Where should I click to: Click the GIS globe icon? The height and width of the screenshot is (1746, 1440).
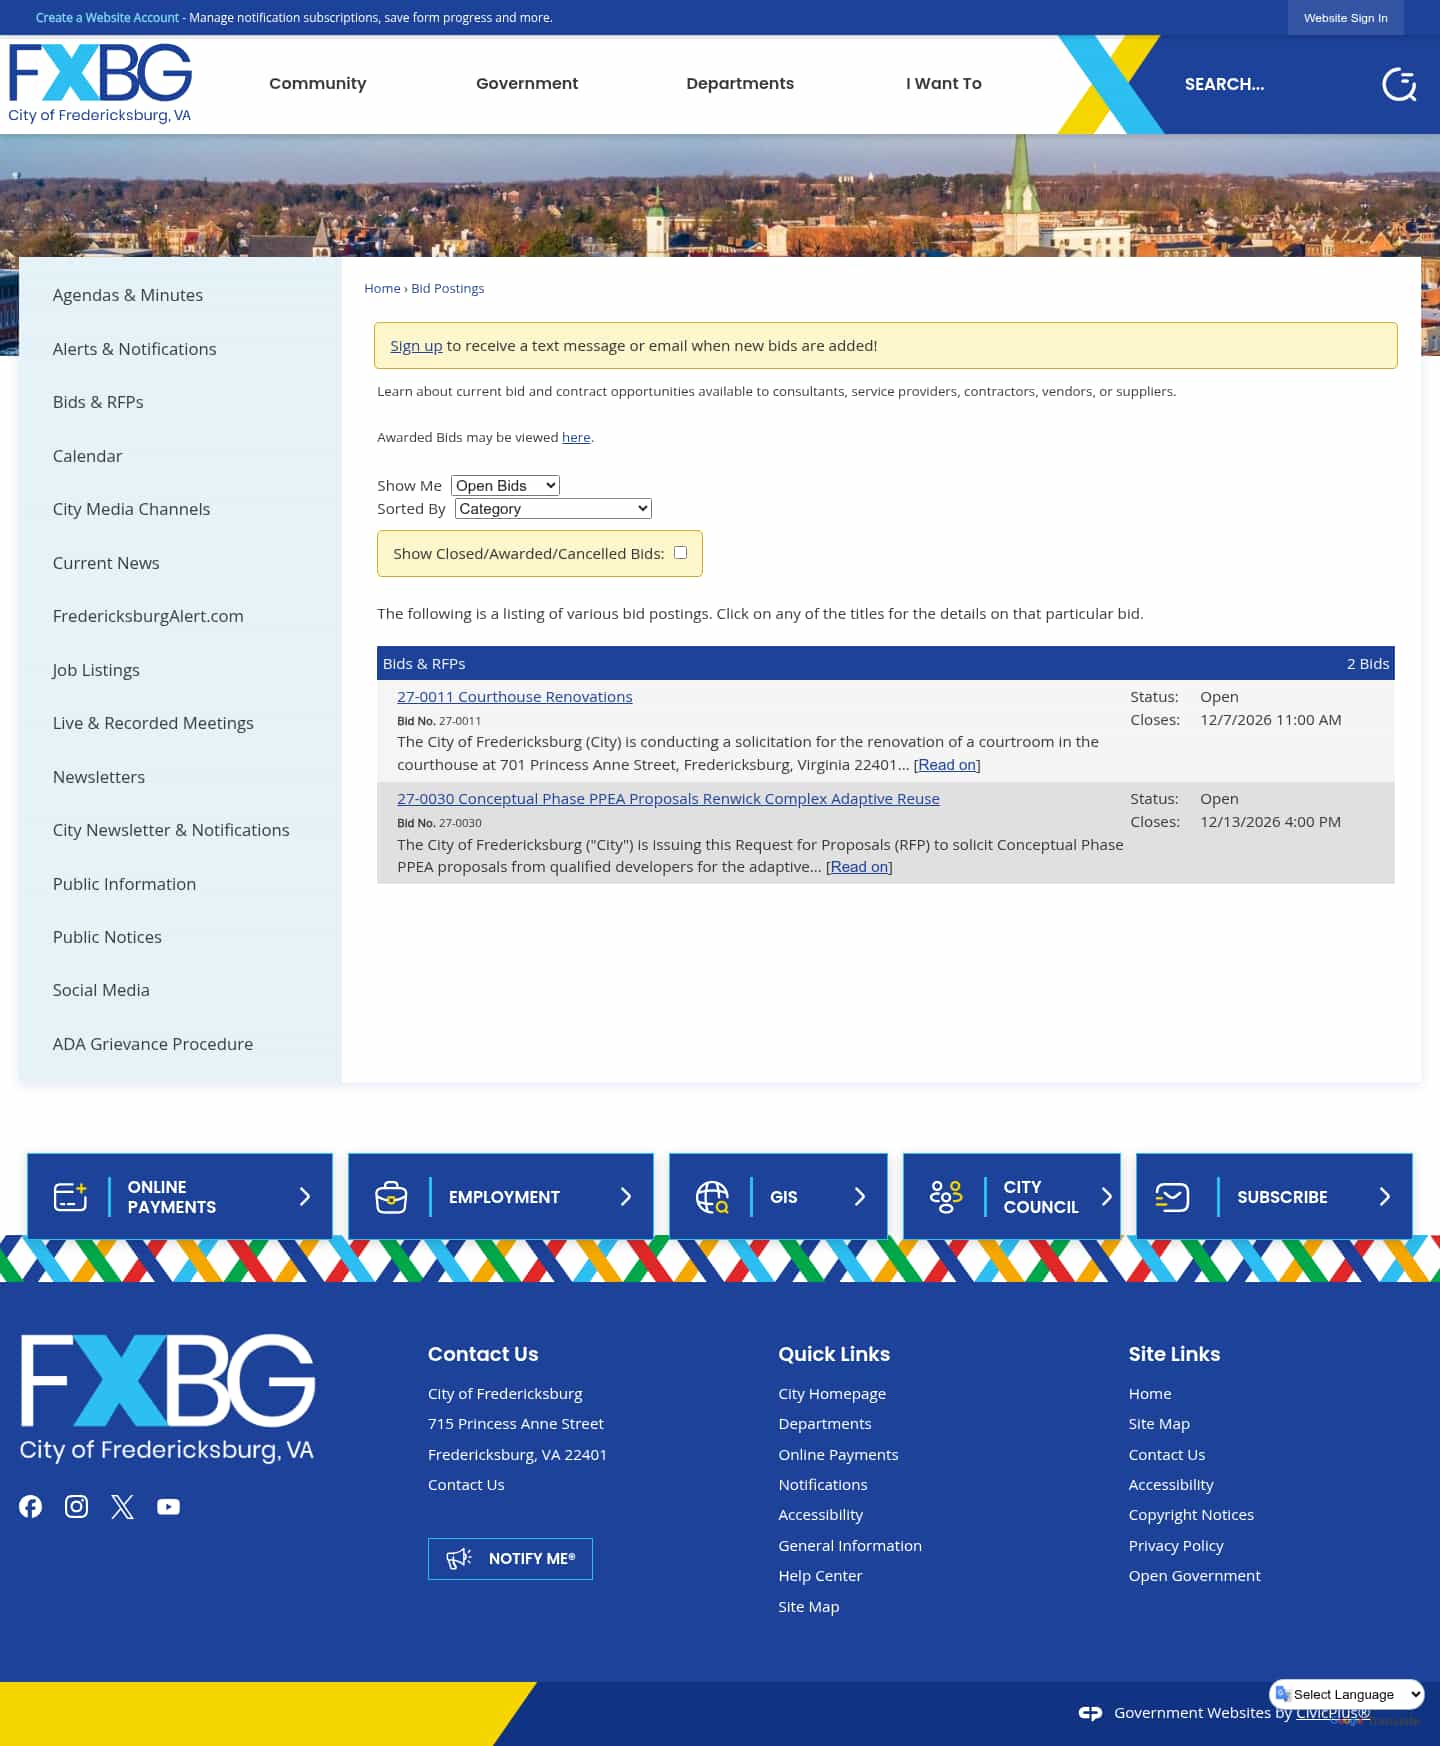712,1196
